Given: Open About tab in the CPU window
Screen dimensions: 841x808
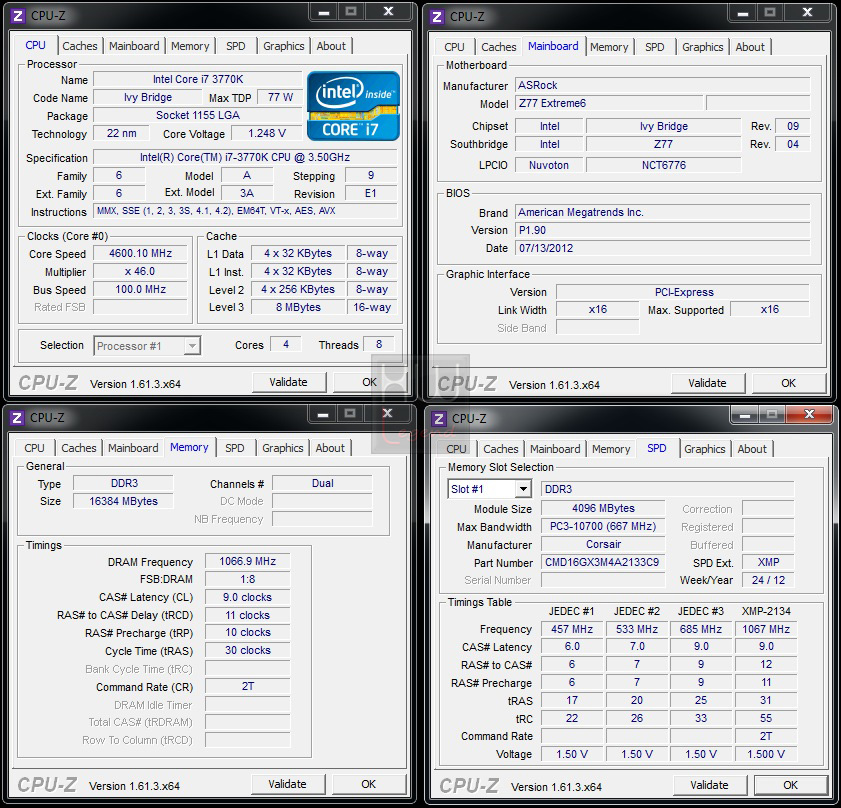Looking at the screenshot, I should [331, 46].
